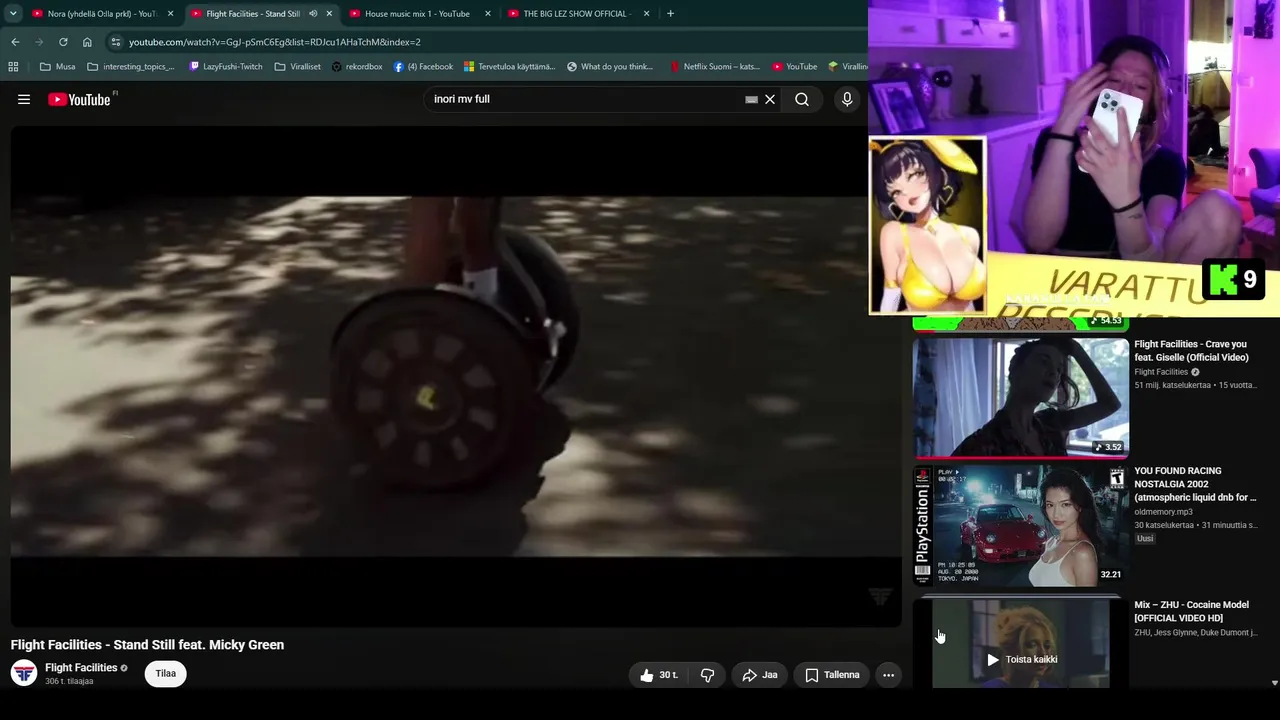Start voice search with the microphone
Screen dimensions: 1280x720
pyautogui.click(x=847, y=99)
